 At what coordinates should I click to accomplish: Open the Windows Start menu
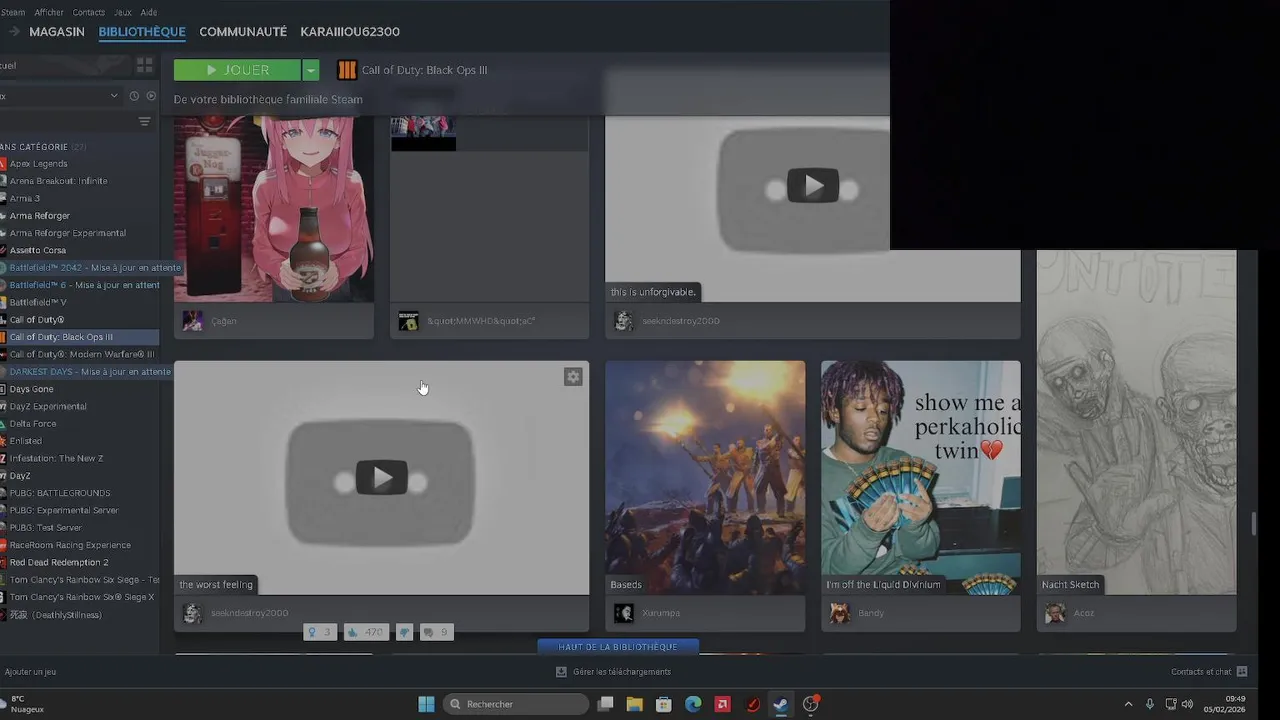(x=426, y=704)
